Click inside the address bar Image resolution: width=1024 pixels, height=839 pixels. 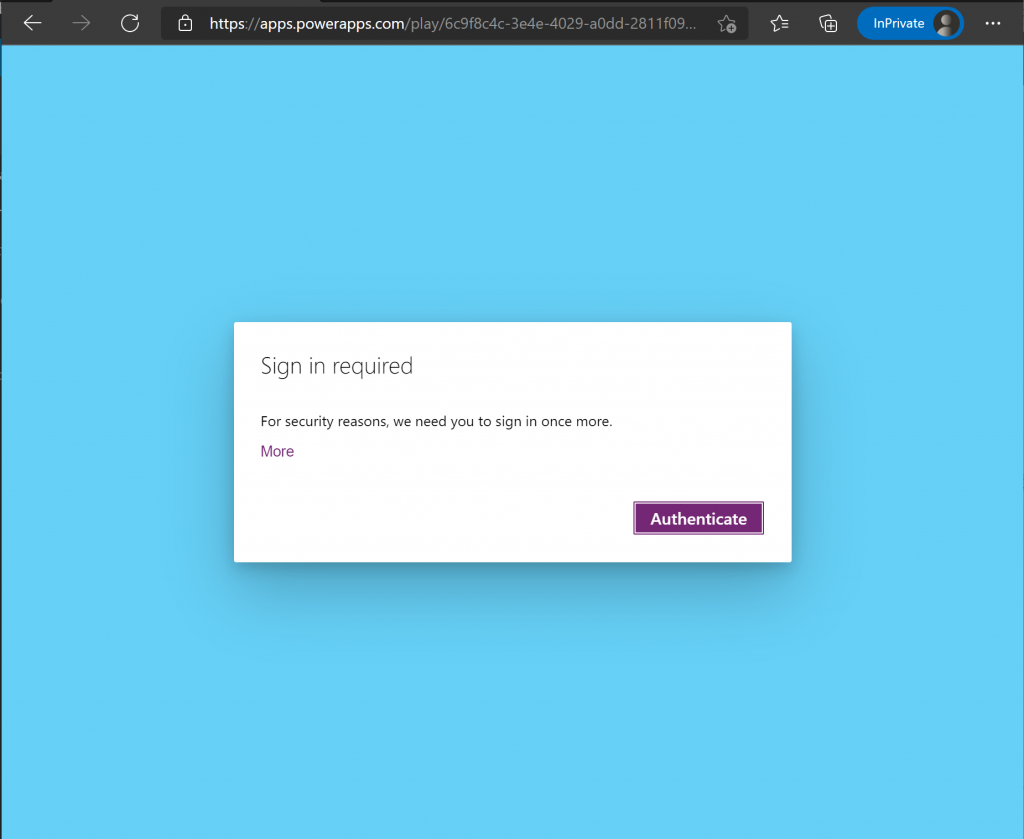pyautogui.click(x=450, y=23)
